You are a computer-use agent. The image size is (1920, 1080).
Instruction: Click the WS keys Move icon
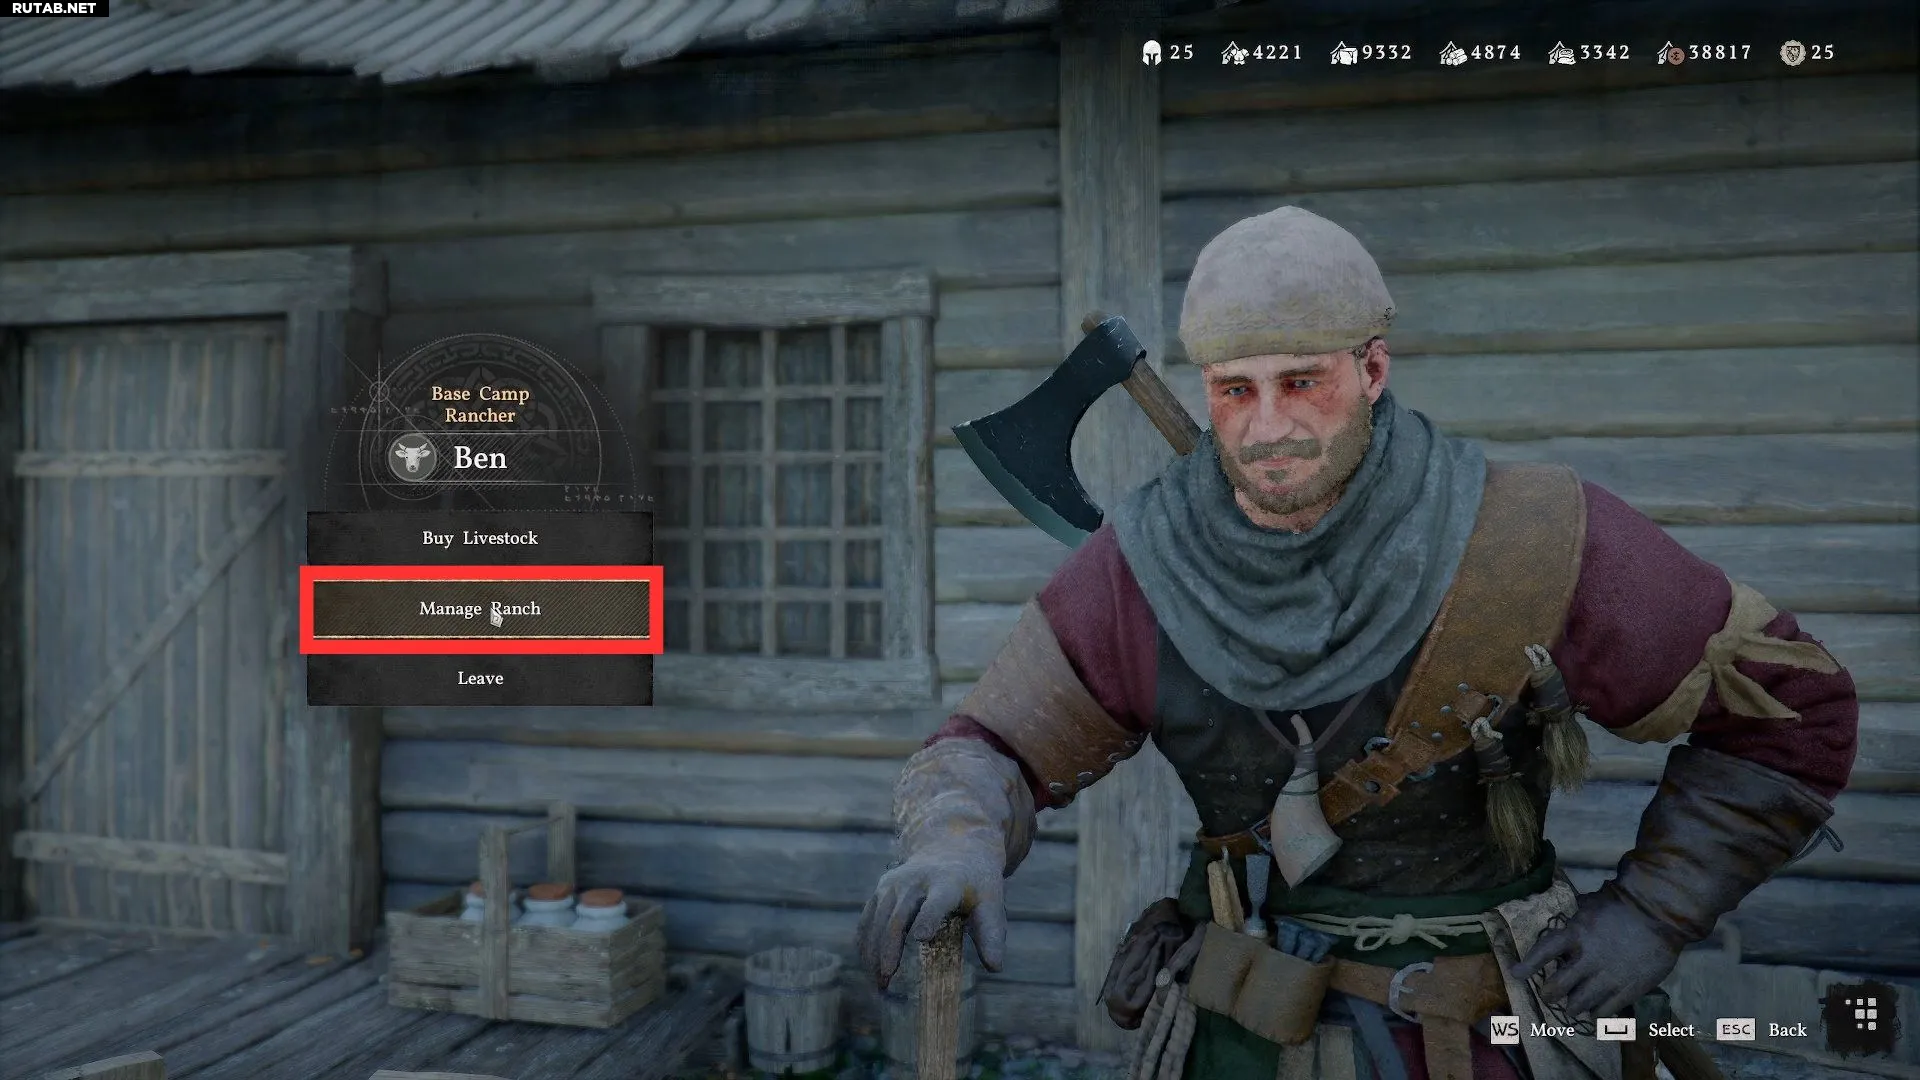tap(1504, 1029)
